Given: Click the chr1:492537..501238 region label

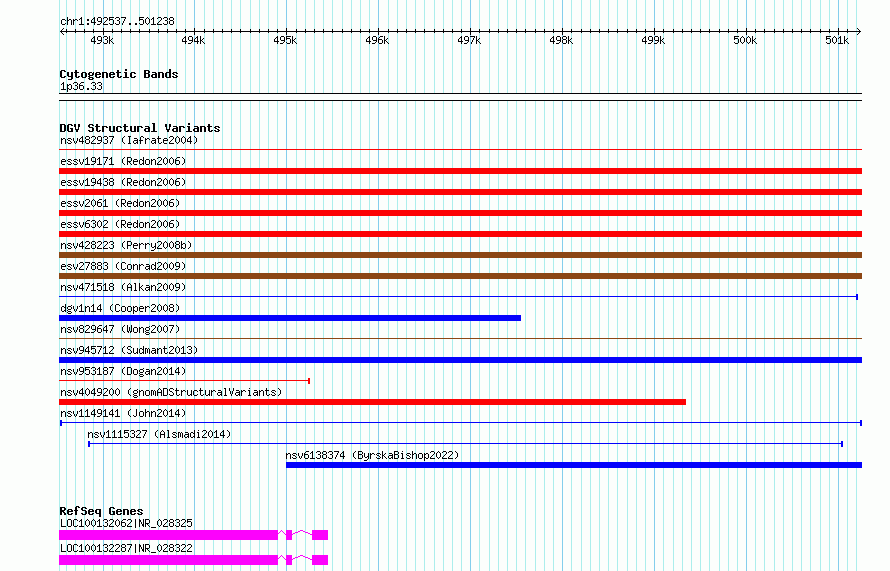Looking at the screenshot, I should [x=117, y=22].
